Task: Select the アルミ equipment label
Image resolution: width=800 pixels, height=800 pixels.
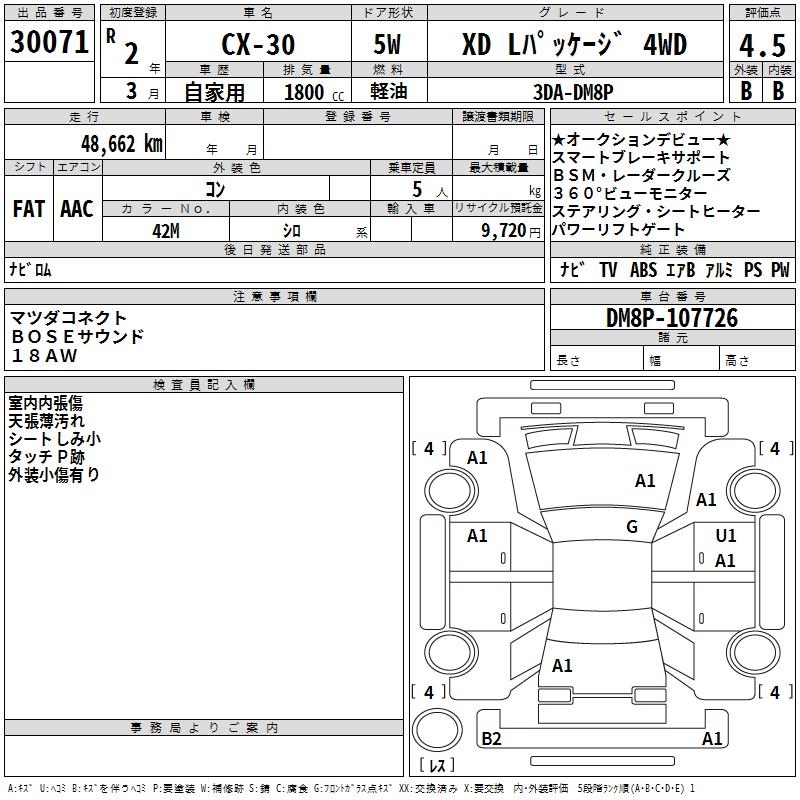Action: 719,269
